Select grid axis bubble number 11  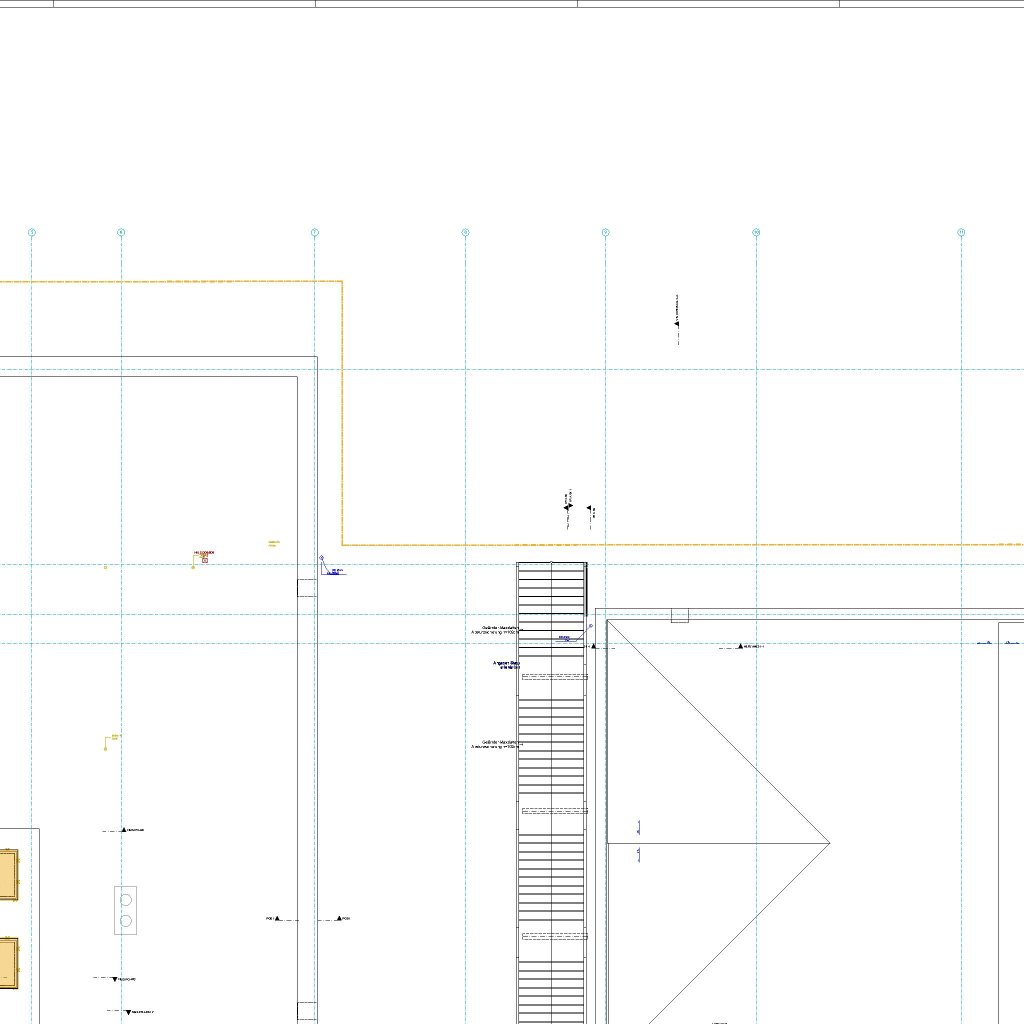click(x=961, y=233)
